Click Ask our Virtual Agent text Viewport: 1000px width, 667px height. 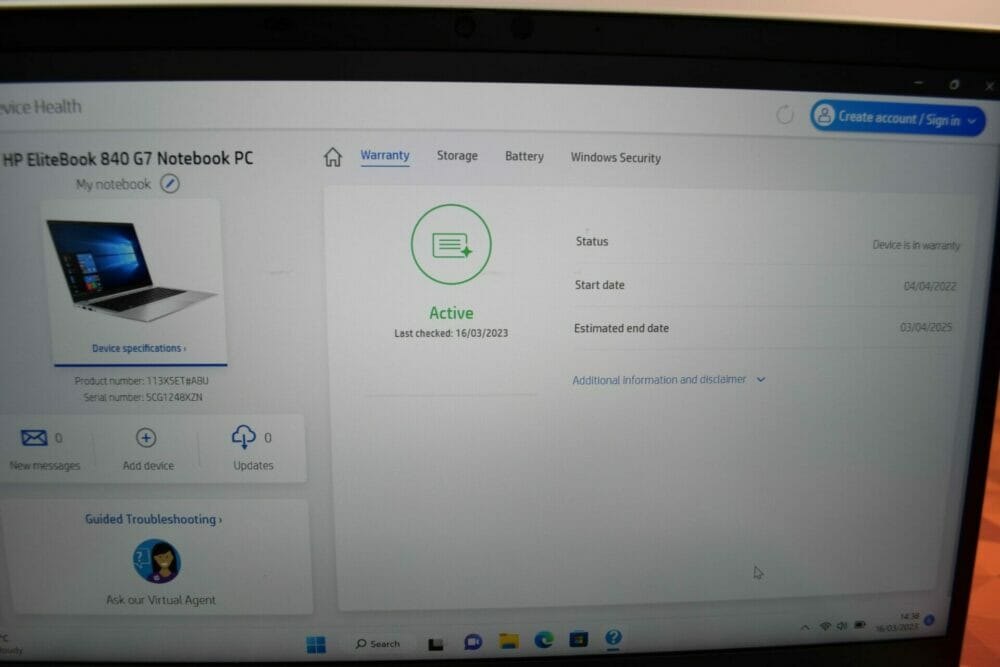point(161,599)
